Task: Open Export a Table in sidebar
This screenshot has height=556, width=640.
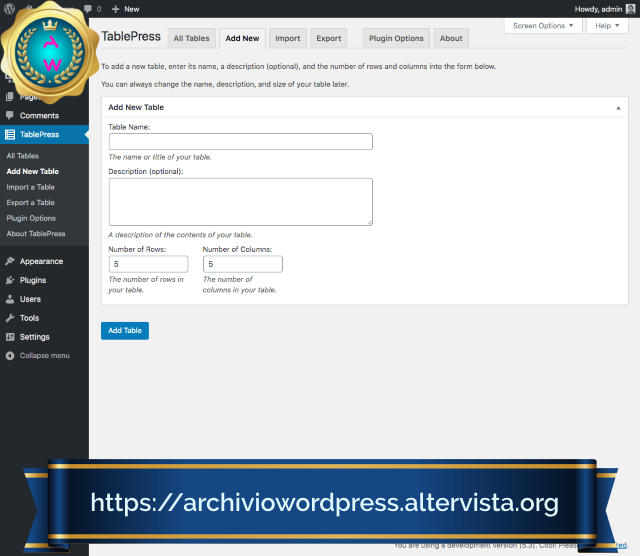Action: tap(31, 202)
